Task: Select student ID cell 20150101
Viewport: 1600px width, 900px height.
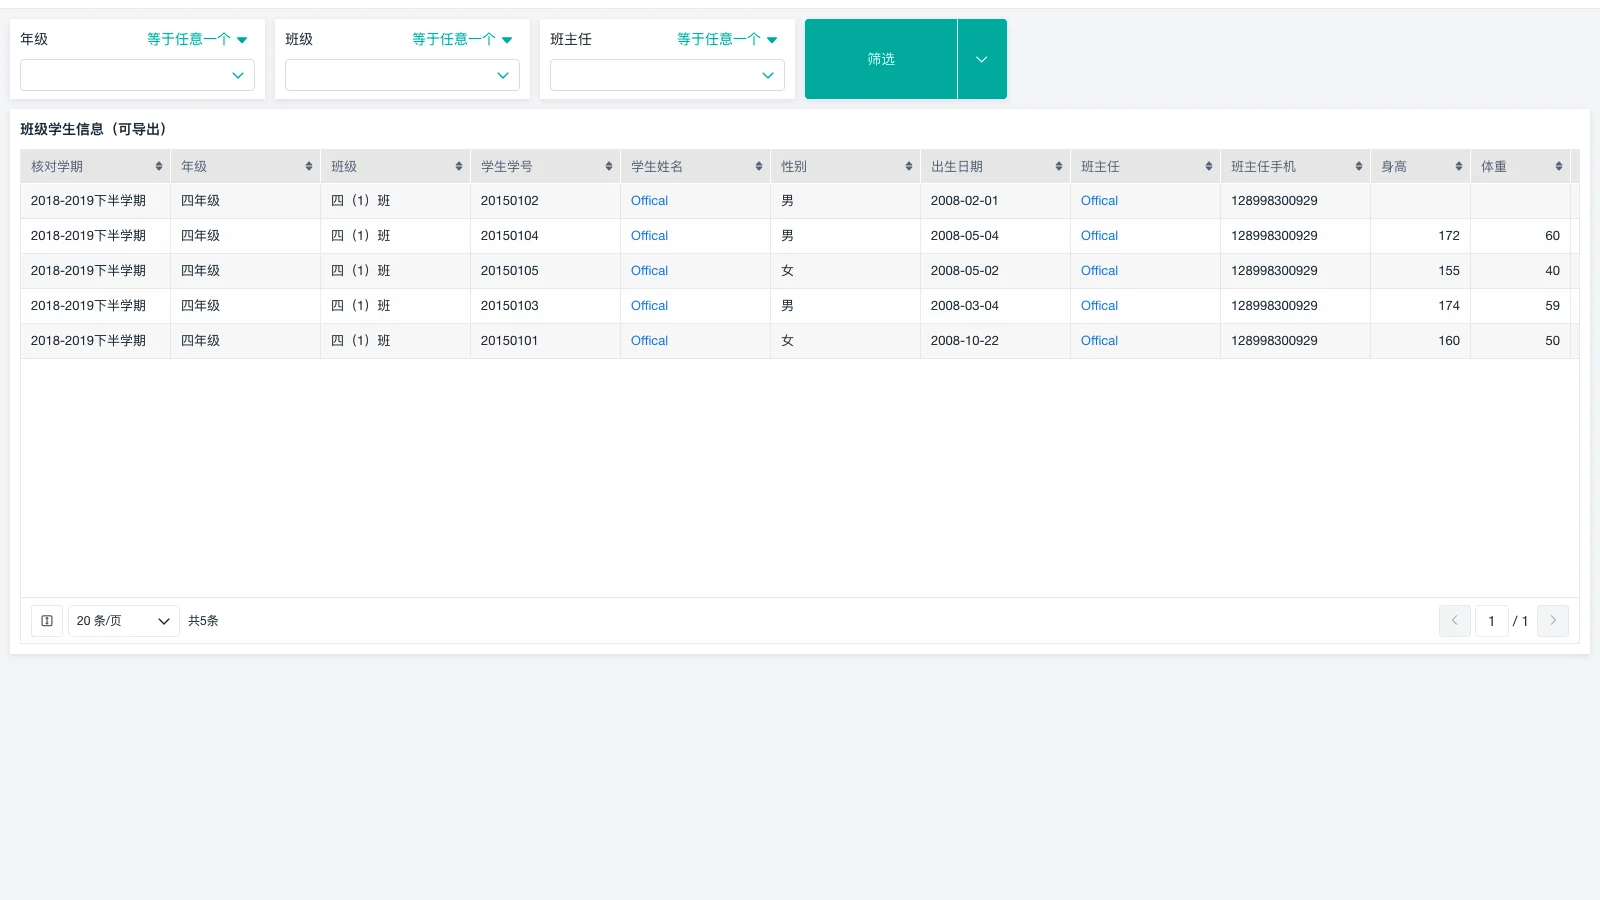Action: [545, 341]
